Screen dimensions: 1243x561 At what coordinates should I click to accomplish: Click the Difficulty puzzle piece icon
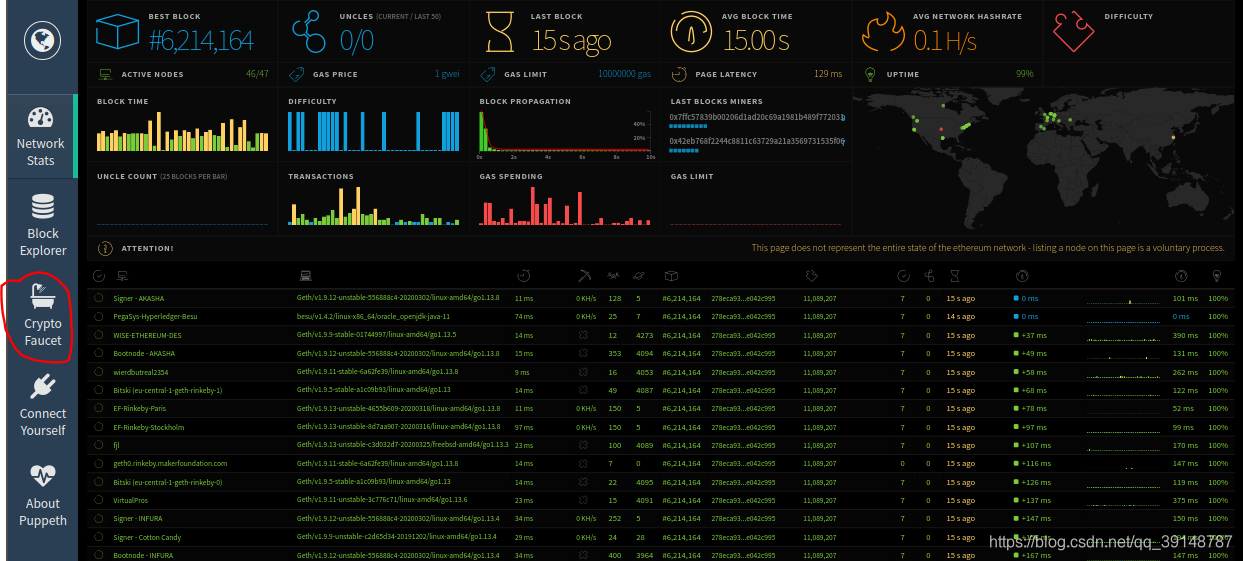coord(1072,32)
